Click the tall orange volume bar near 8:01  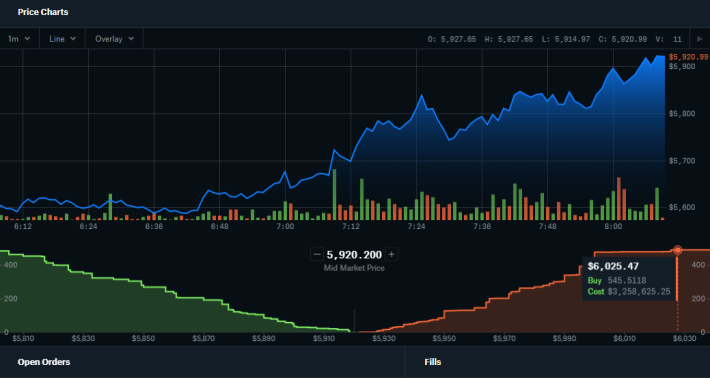coord(619,199)
